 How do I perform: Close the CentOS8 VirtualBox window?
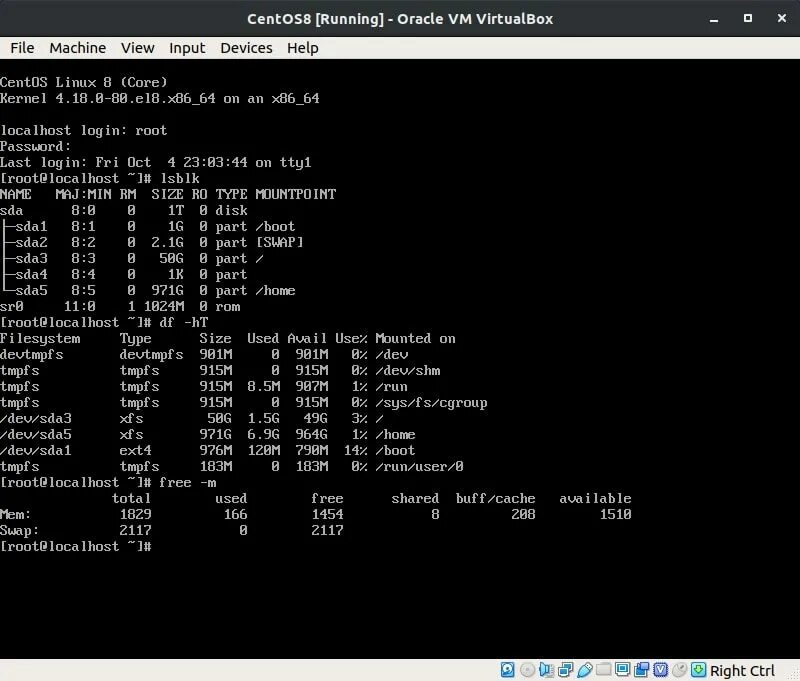point(782,18)
